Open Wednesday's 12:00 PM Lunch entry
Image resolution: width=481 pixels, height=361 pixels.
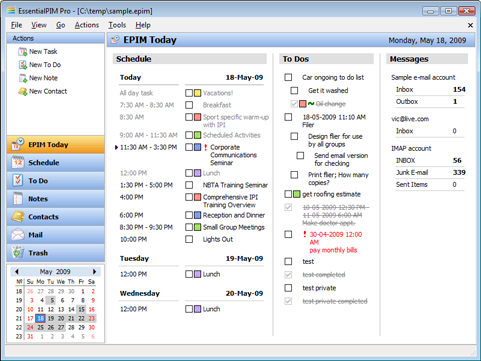211,309
